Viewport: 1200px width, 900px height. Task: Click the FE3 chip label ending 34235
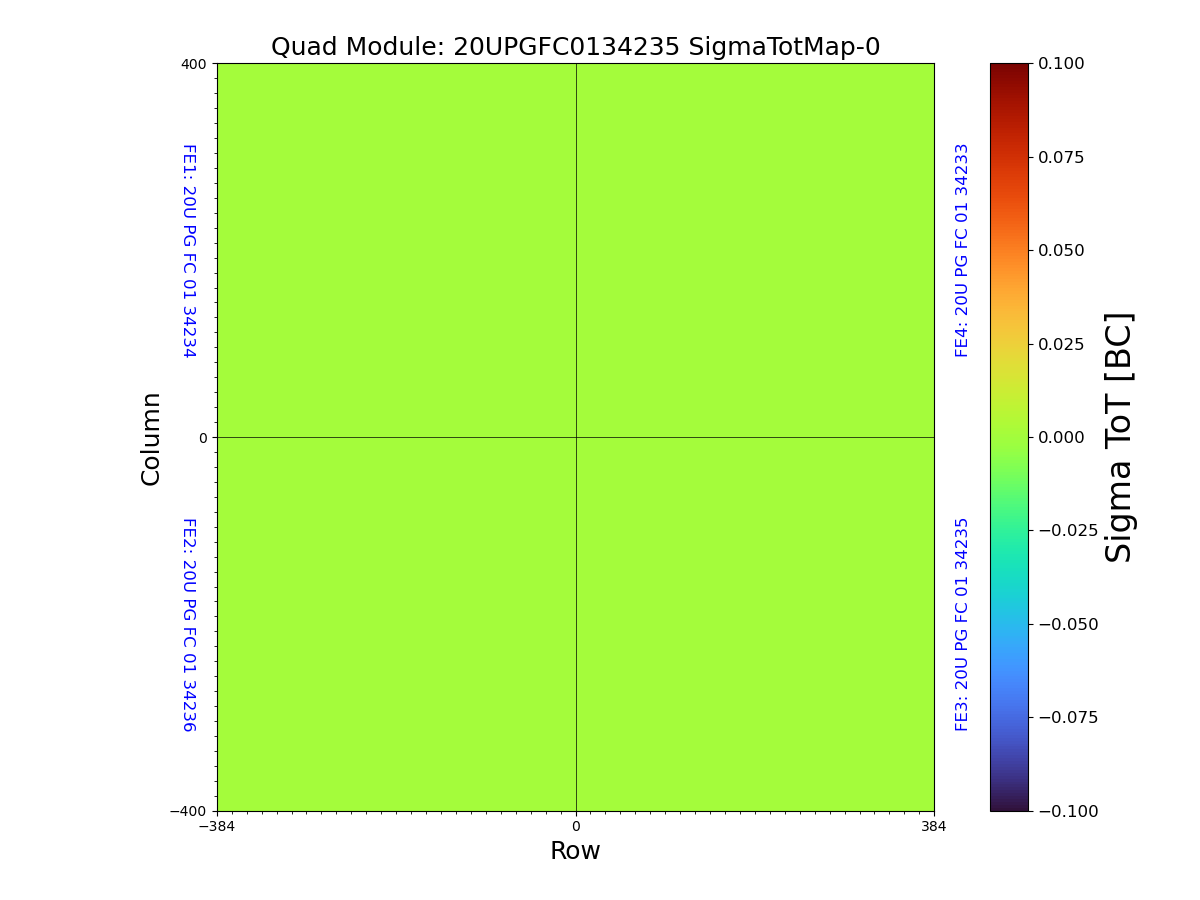[x=962, y=624]
